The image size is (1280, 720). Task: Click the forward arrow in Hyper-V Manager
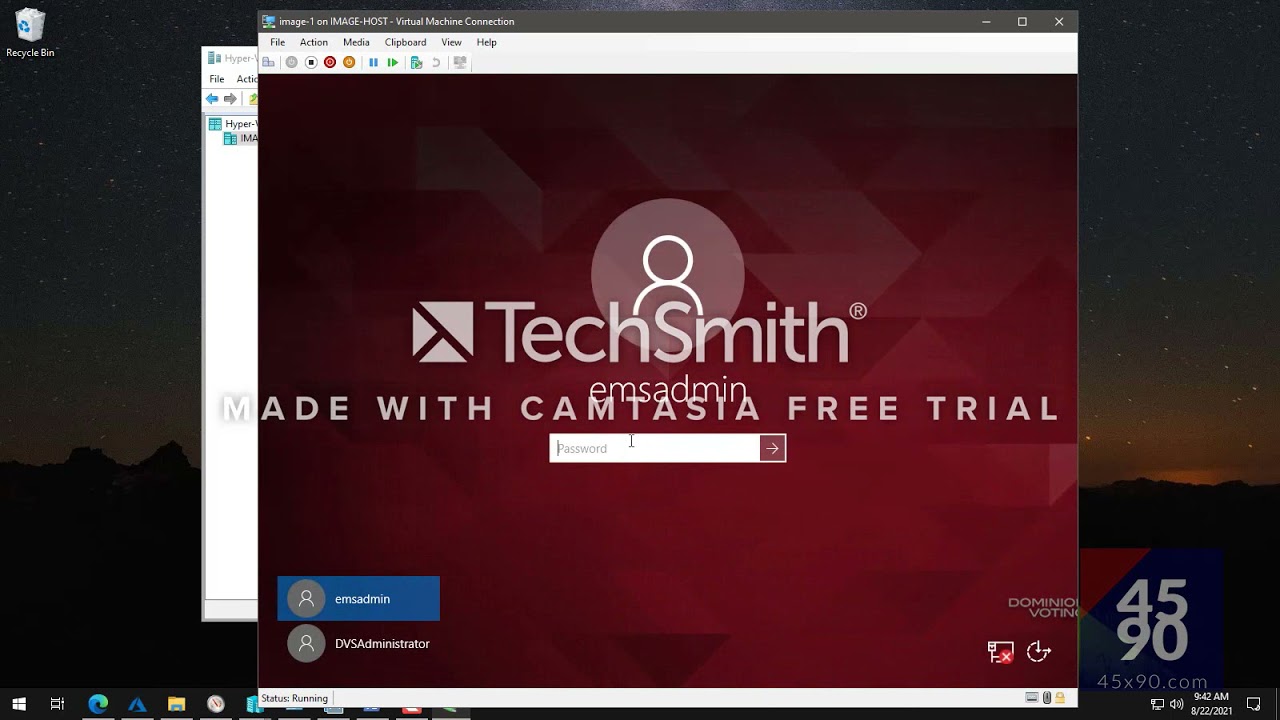point(230,99)
